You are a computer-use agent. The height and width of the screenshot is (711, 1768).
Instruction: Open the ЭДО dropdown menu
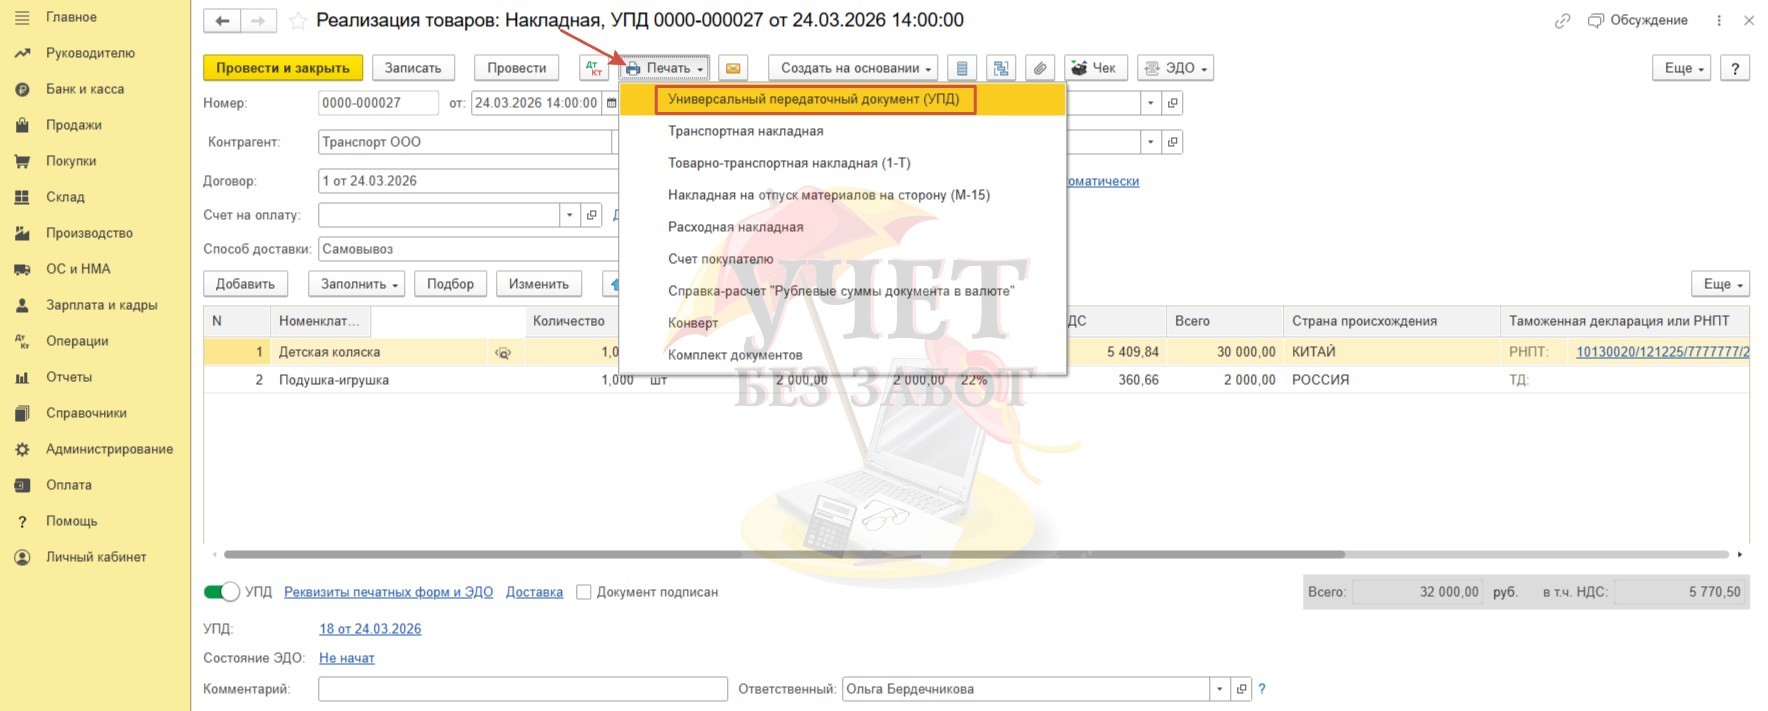point(1176,68)
